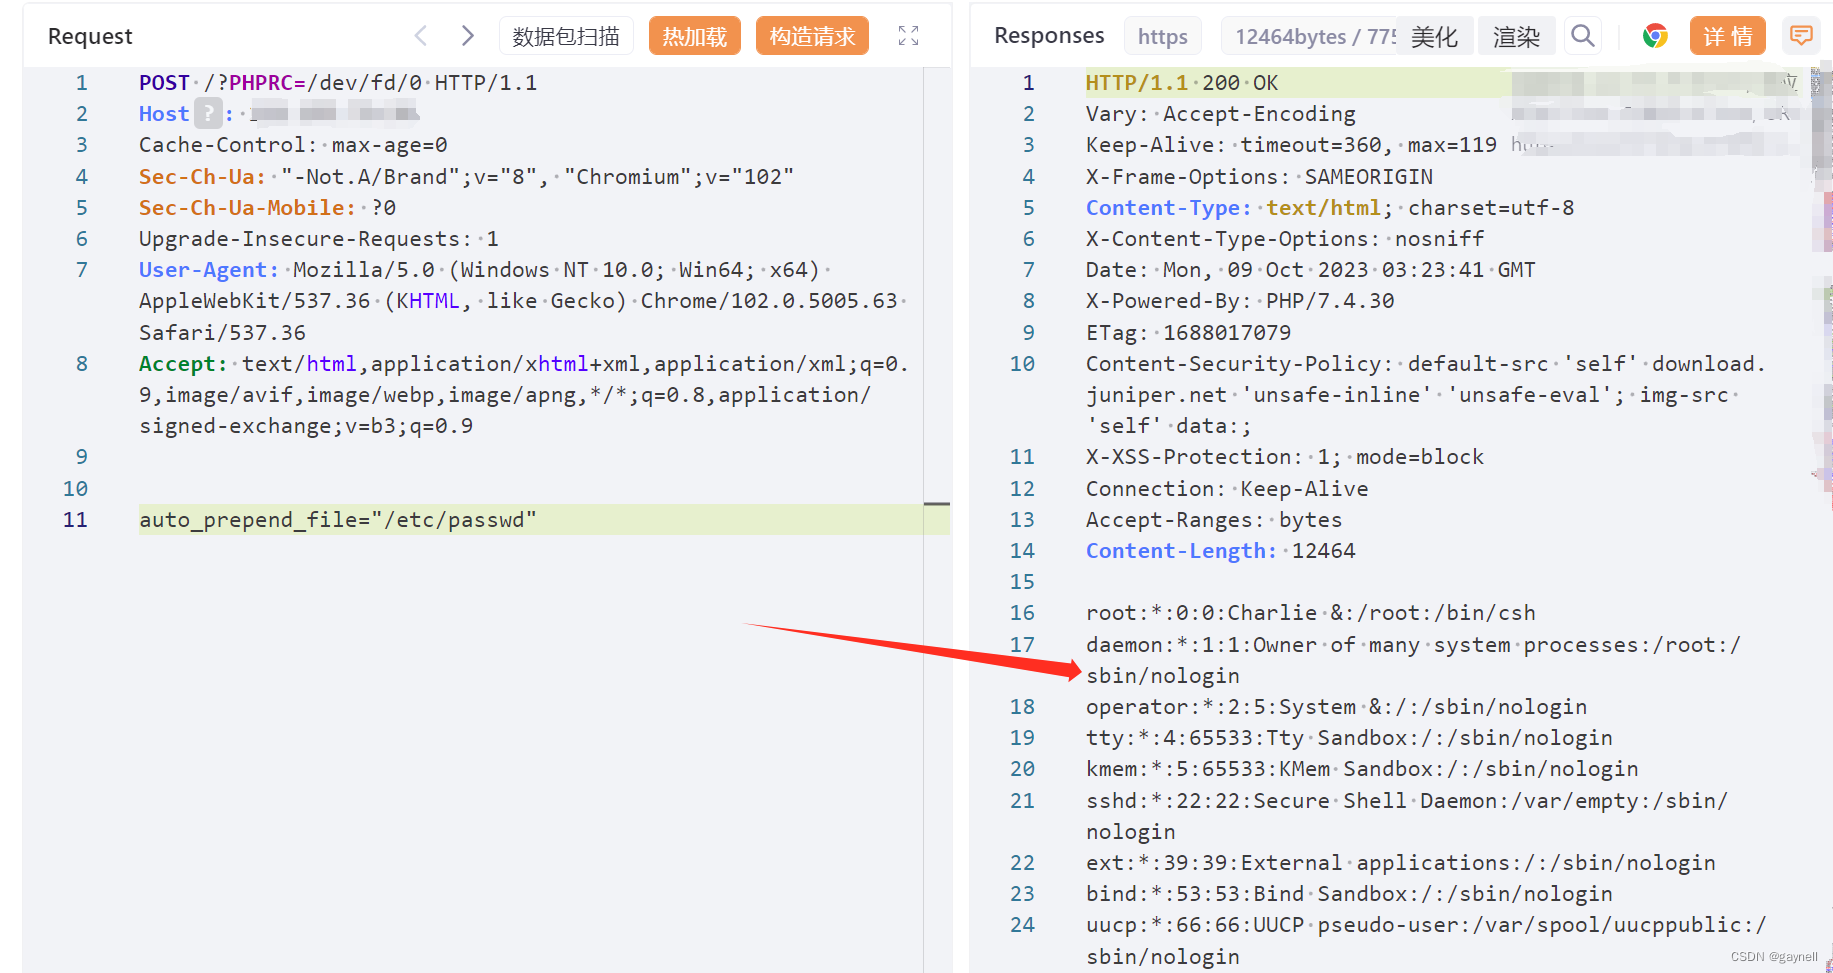The image size is (1833, 973).
Task: Click the Request panel title
Action: point(90,36)
